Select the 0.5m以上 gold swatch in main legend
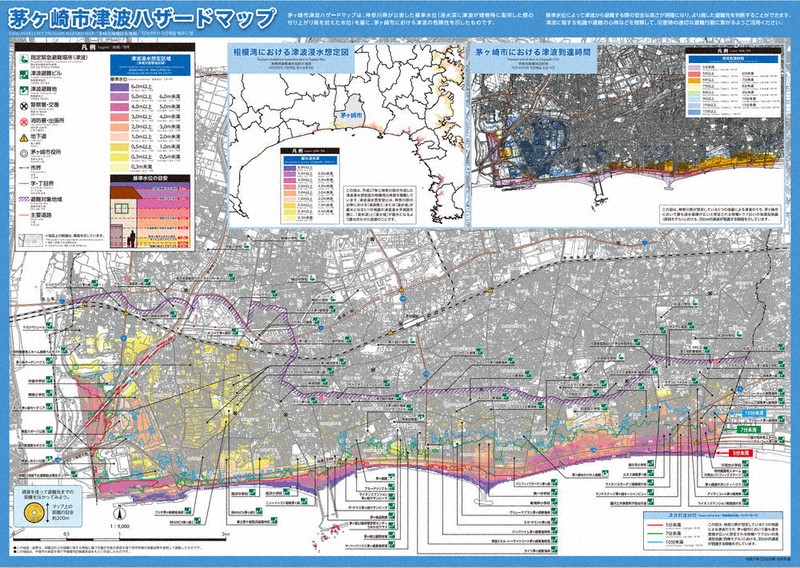 (119, 147)
